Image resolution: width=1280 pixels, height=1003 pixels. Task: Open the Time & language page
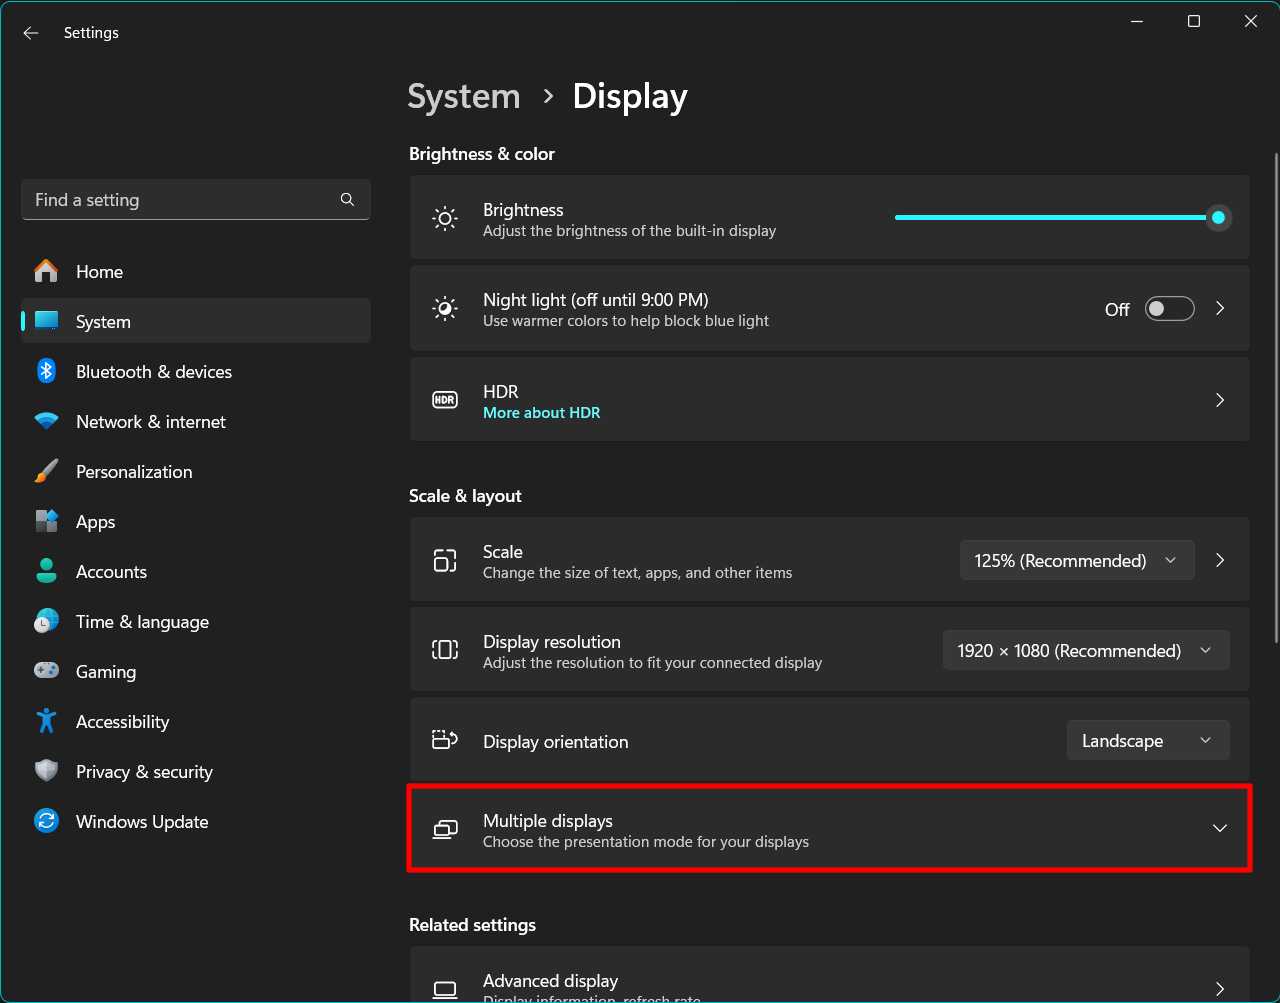click(x=196, y=621)
